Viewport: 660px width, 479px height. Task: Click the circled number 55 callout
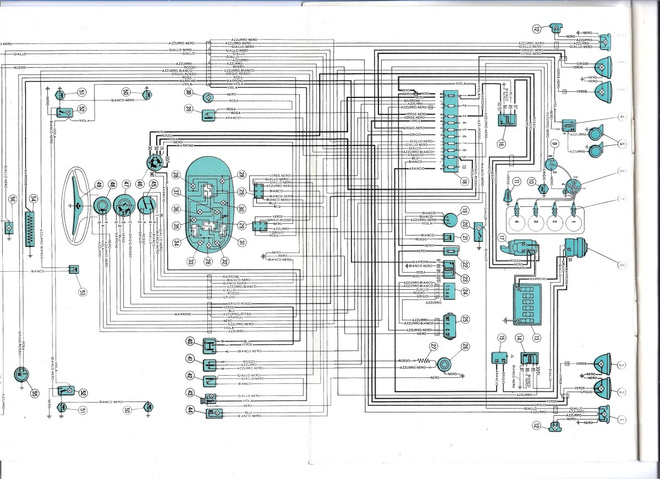pyautogui.click(x=35, y=393)
